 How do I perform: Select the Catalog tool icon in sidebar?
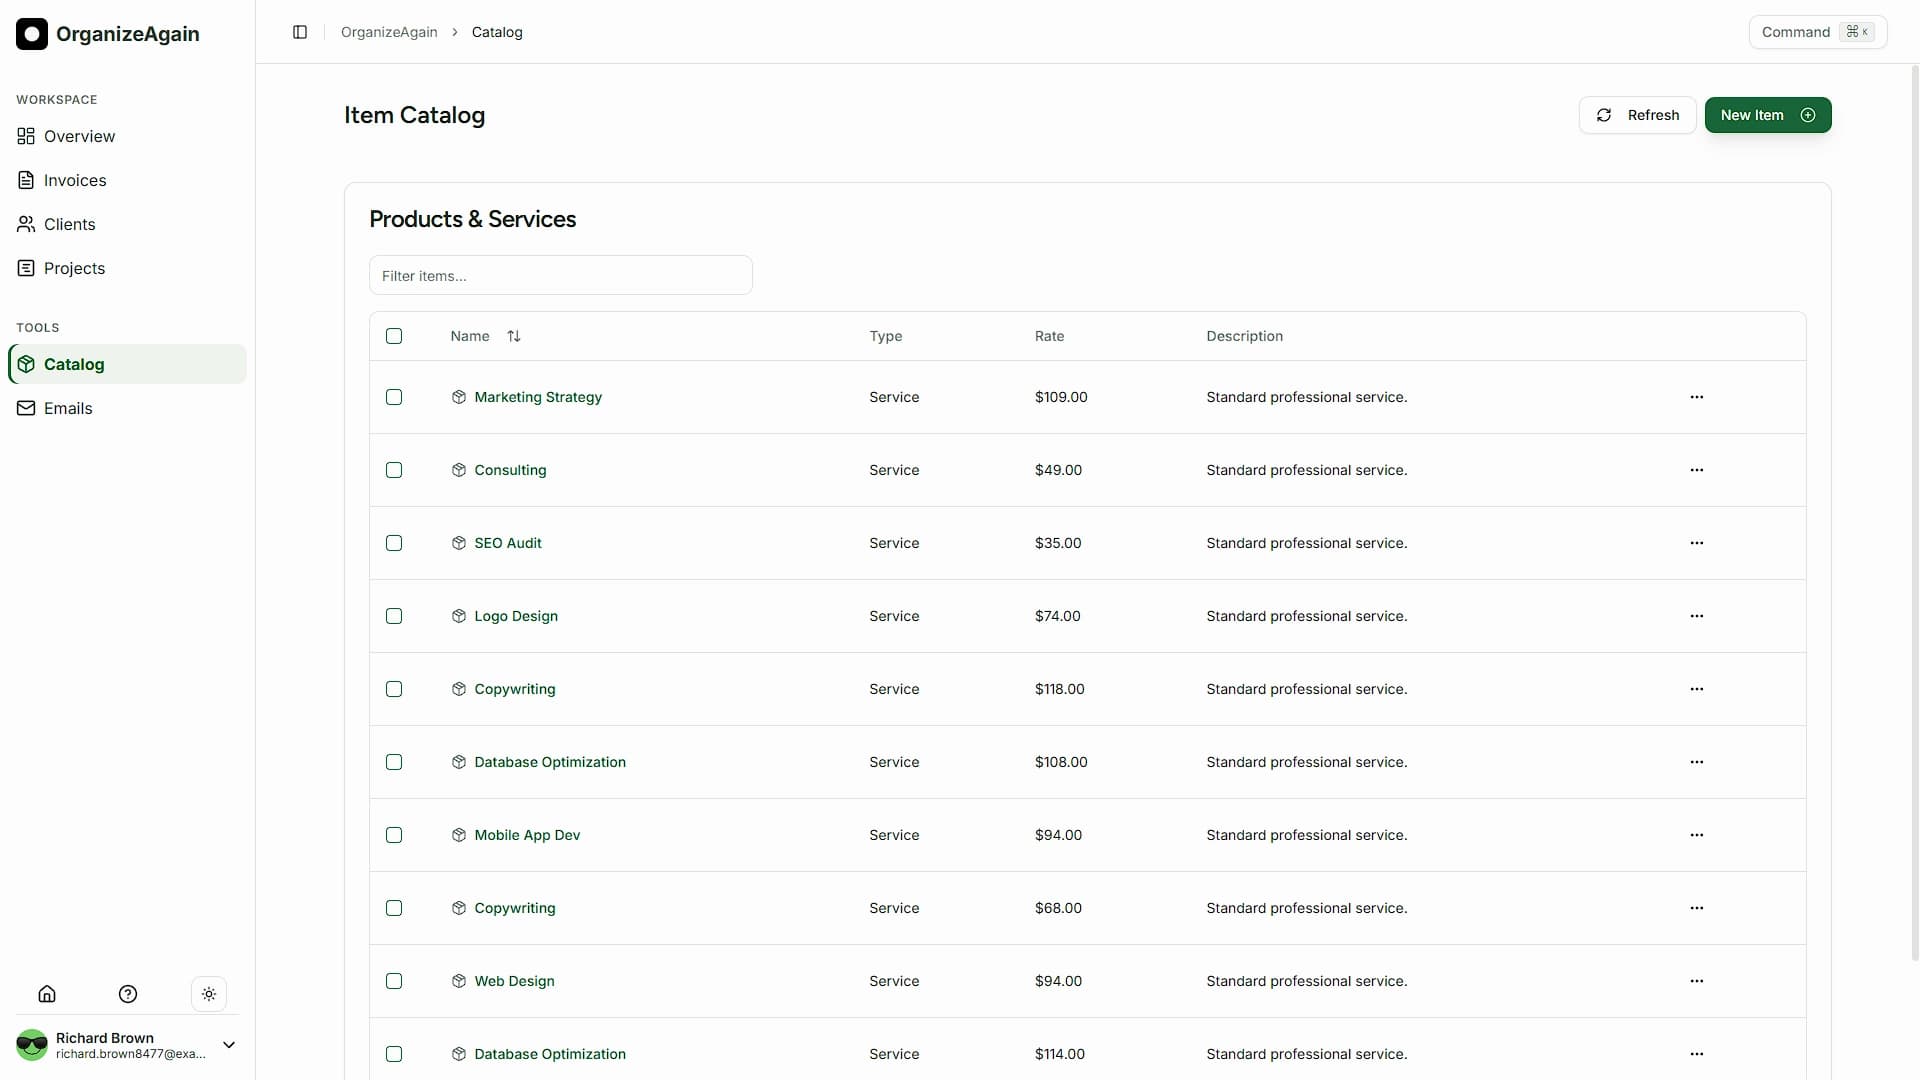pos(26,364)
